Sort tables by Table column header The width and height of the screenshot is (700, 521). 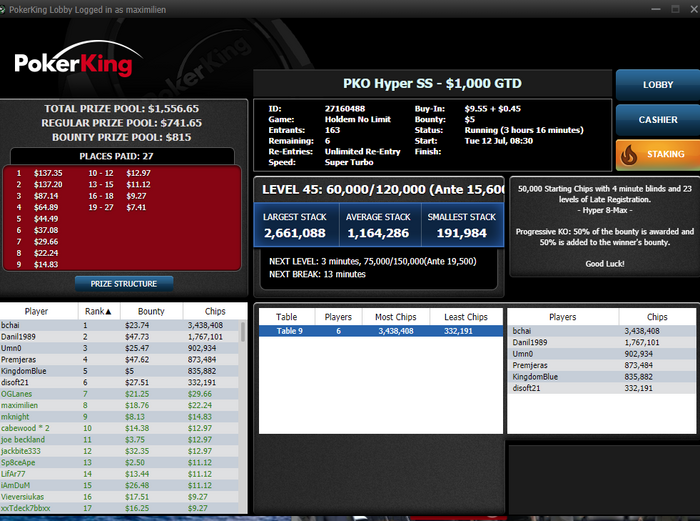pyautogui.click(x=287, y=317)
